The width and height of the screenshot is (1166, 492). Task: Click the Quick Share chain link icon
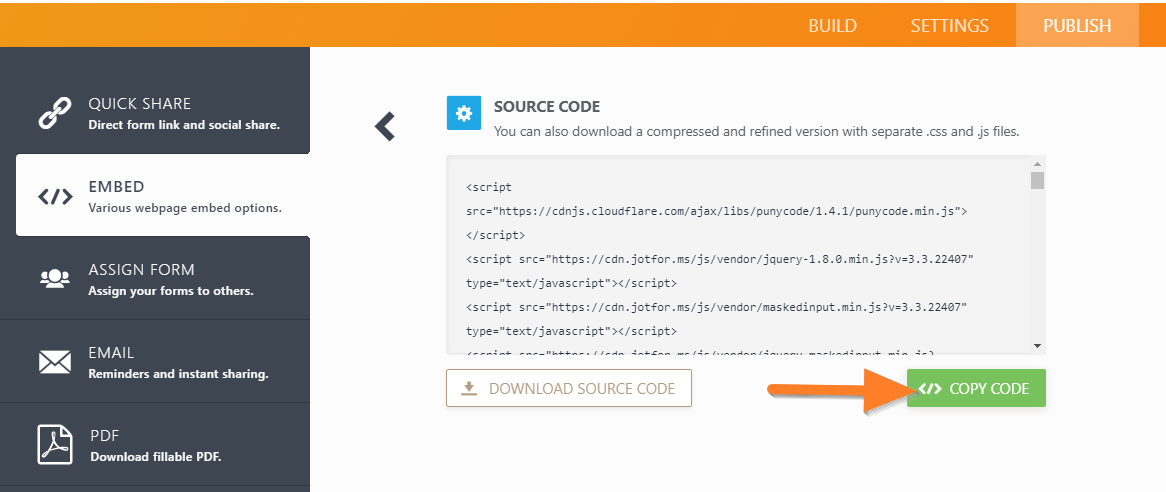(55, 113)
